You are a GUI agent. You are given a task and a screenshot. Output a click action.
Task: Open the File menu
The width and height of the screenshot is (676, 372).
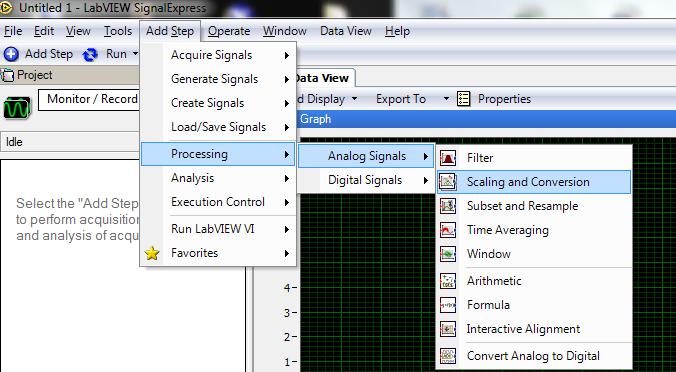pos(13,31)
